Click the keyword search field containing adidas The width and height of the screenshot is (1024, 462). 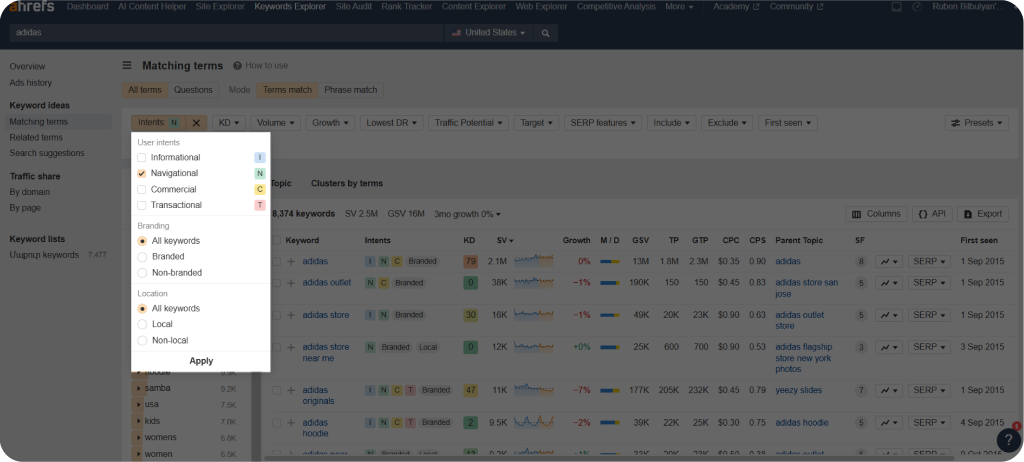point(226,33)
